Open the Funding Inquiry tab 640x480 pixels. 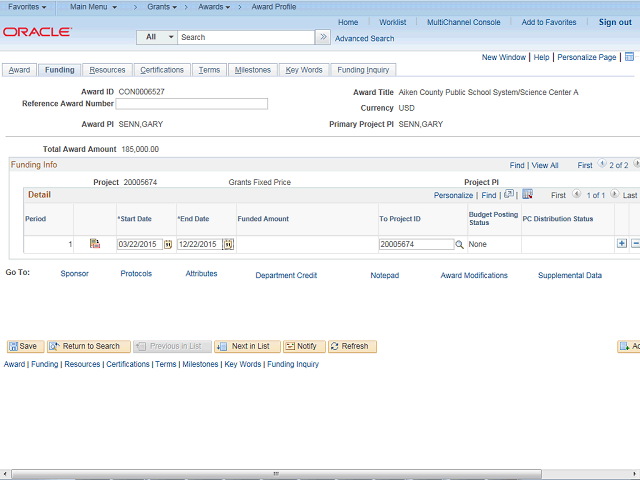[363, 70]
